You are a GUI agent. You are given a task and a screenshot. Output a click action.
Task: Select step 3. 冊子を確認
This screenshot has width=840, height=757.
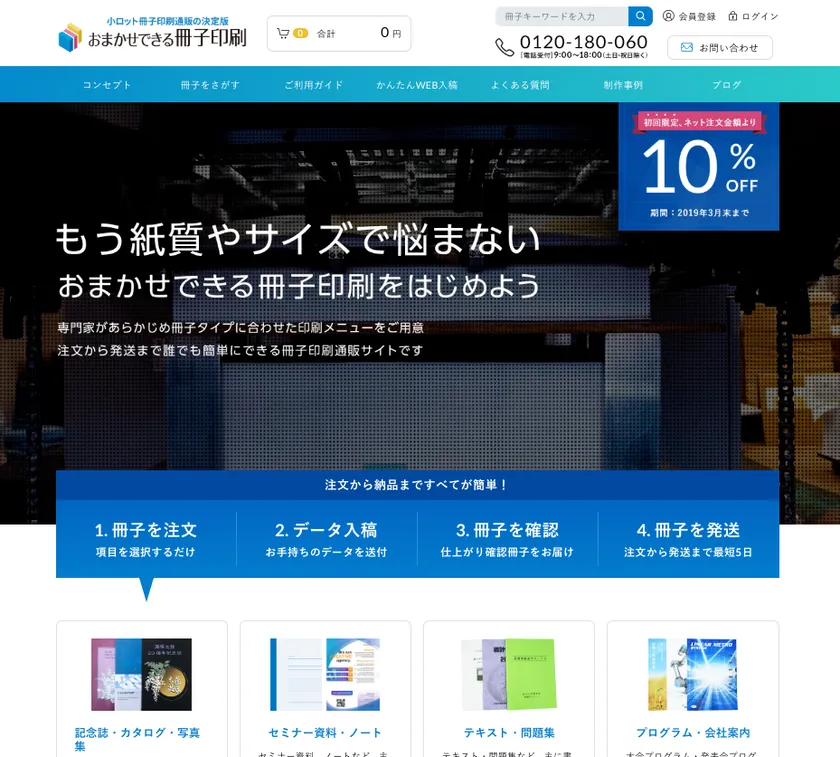pyautogui.click(x=507, y=539)
